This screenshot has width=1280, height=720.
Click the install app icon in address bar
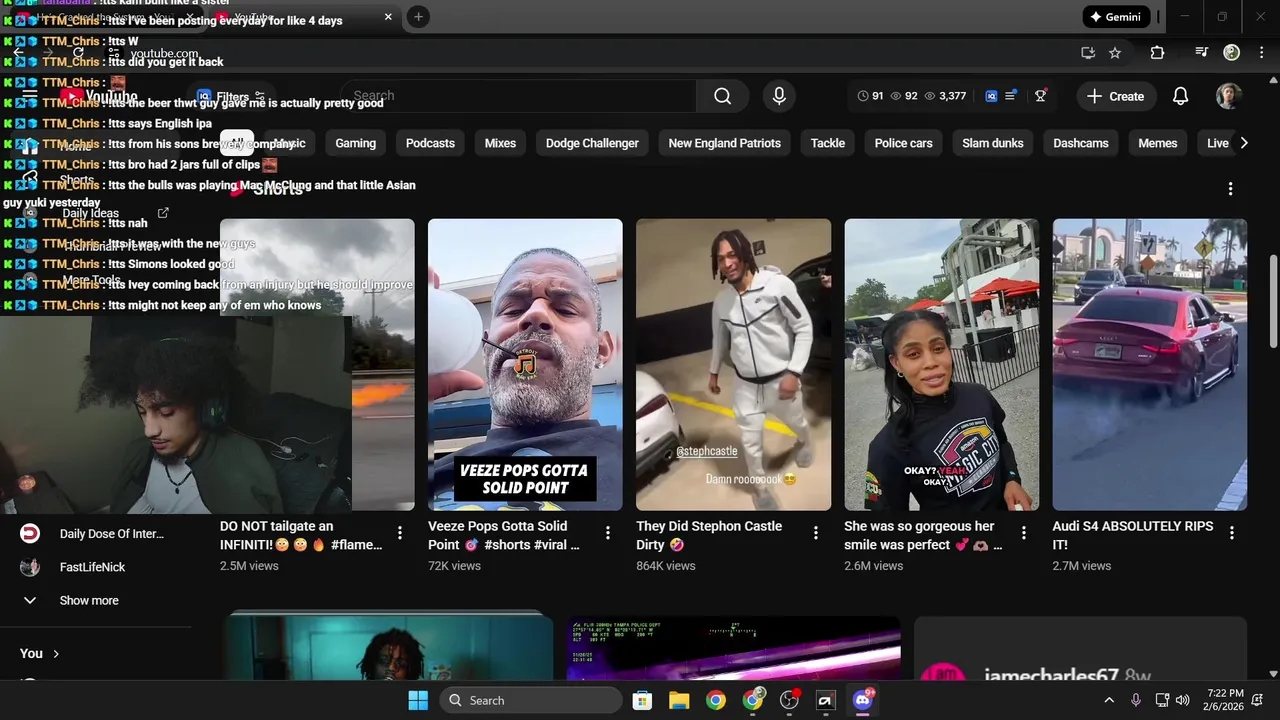1088,53
